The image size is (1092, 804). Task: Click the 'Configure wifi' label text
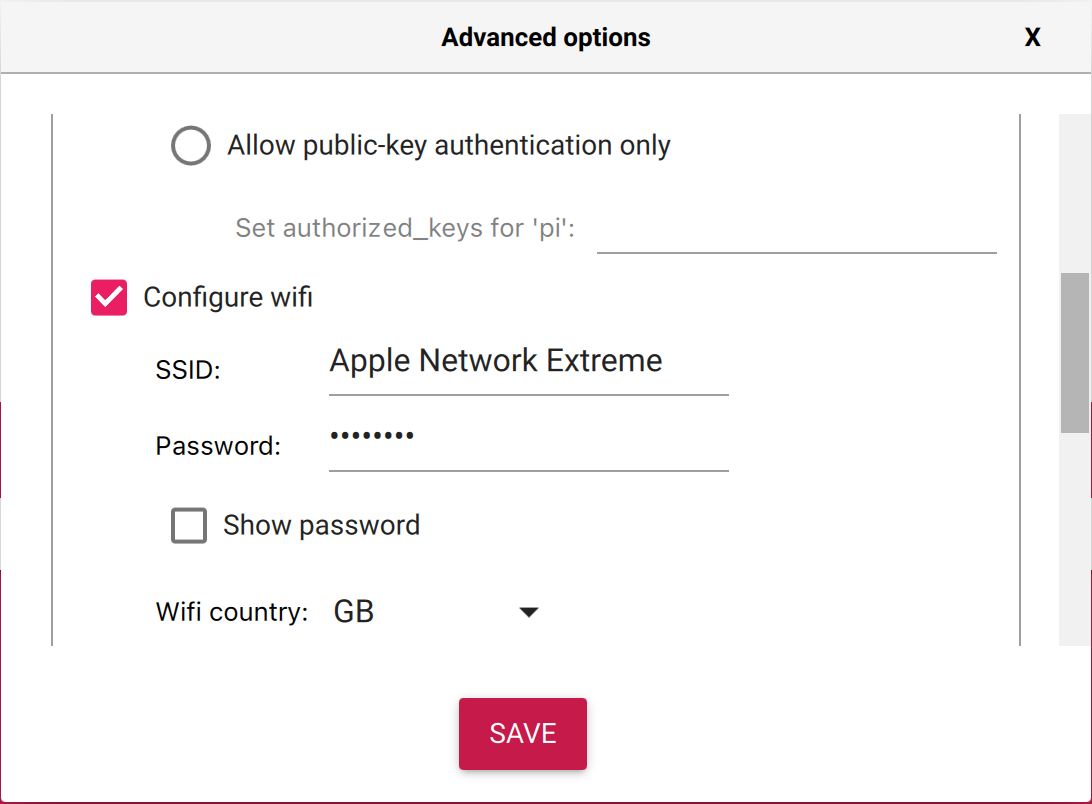pyautogui.click(x=228, y=297)
